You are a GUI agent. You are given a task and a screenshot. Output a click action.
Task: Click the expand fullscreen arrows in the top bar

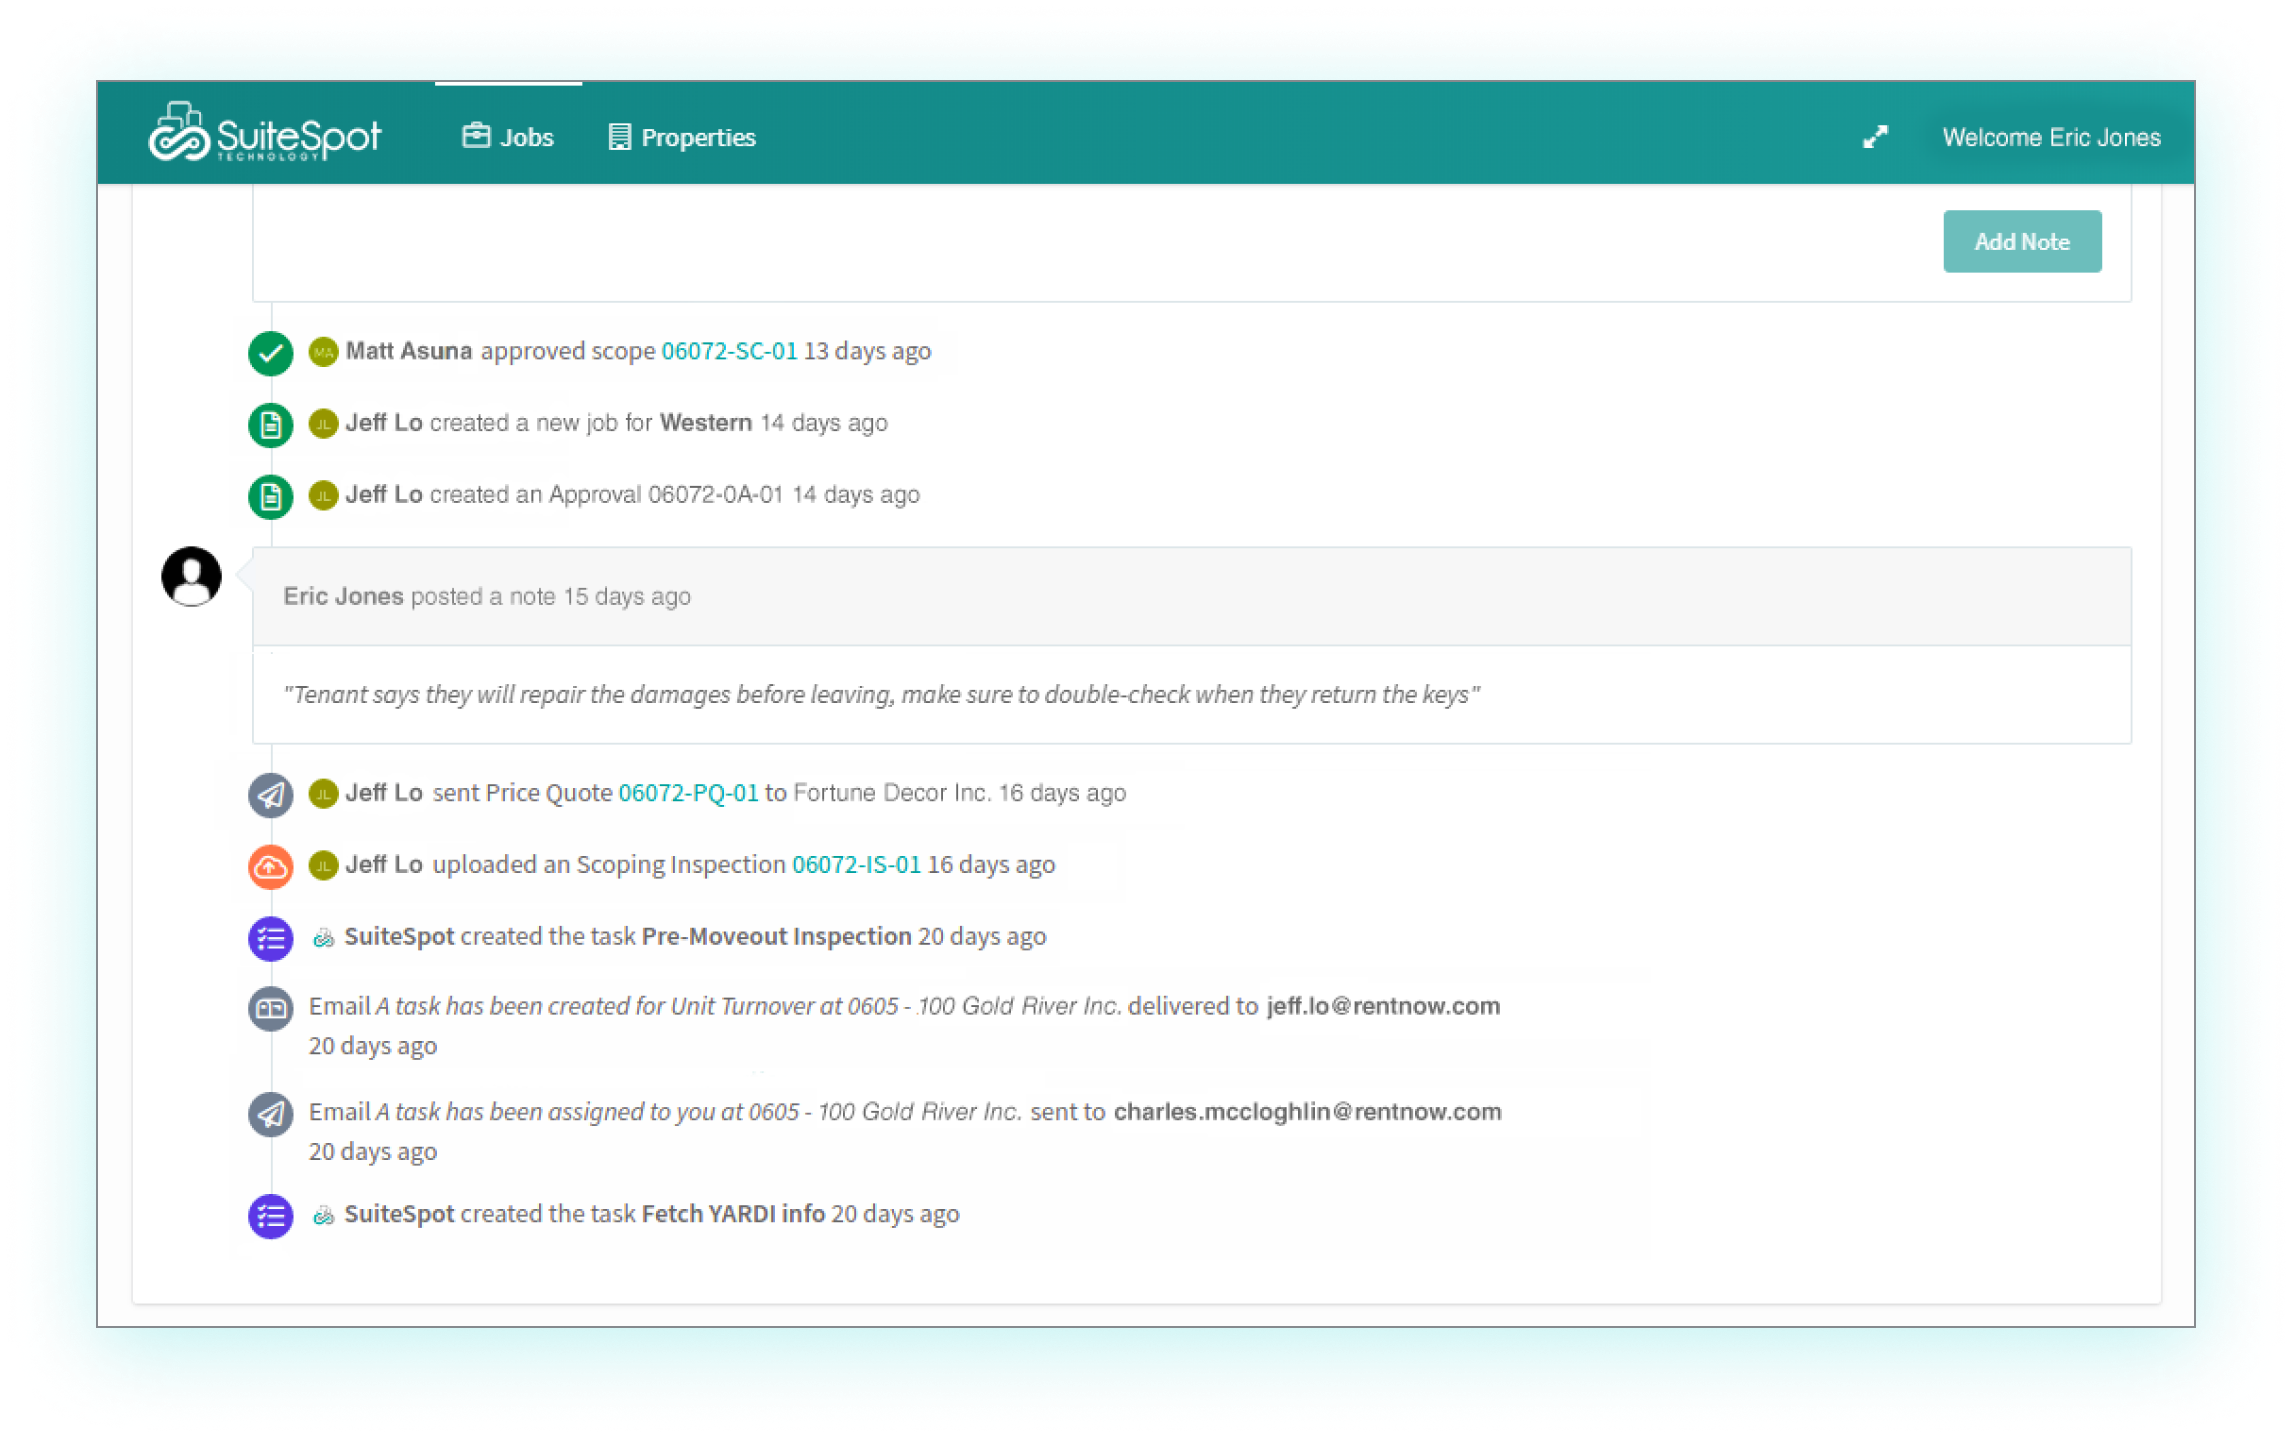[1876, 136]
